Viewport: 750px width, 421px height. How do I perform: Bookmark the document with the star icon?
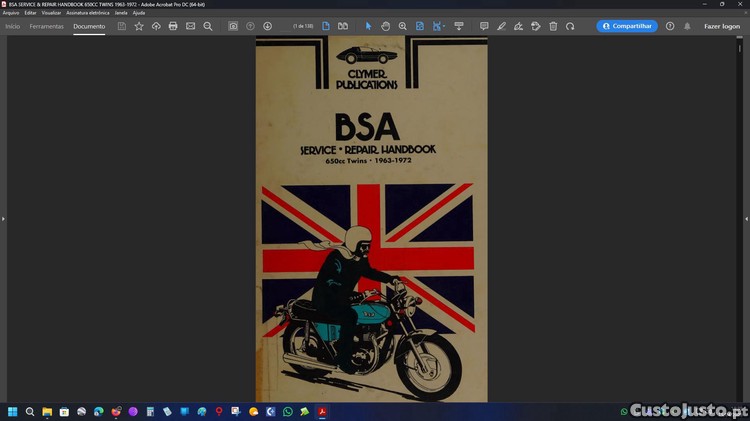[139, 26]
